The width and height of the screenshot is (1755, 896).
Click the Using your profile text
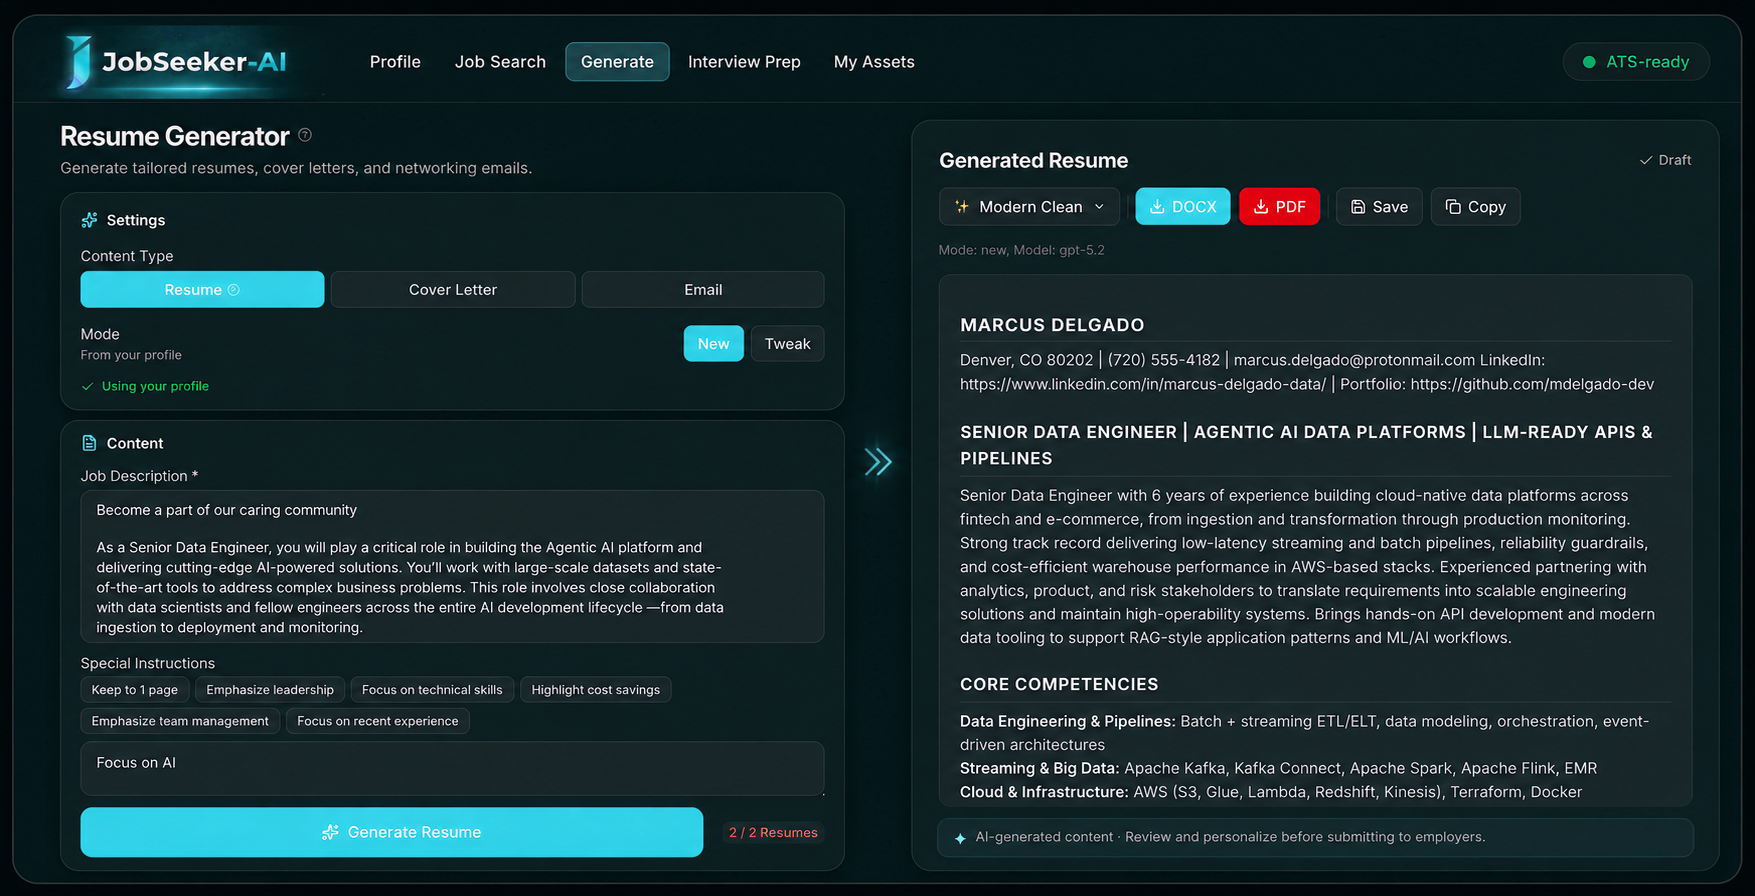coord(155,386)
